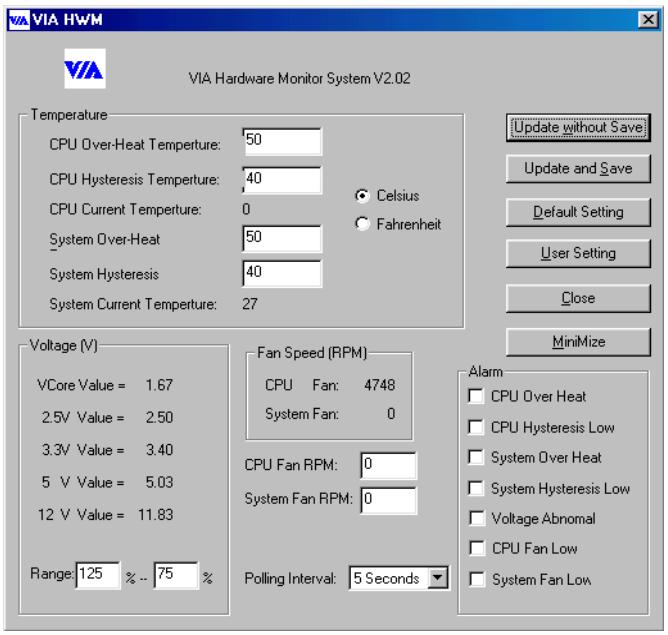
Task: Select the Fahrenheit radio button
Action: click(362, 224)
